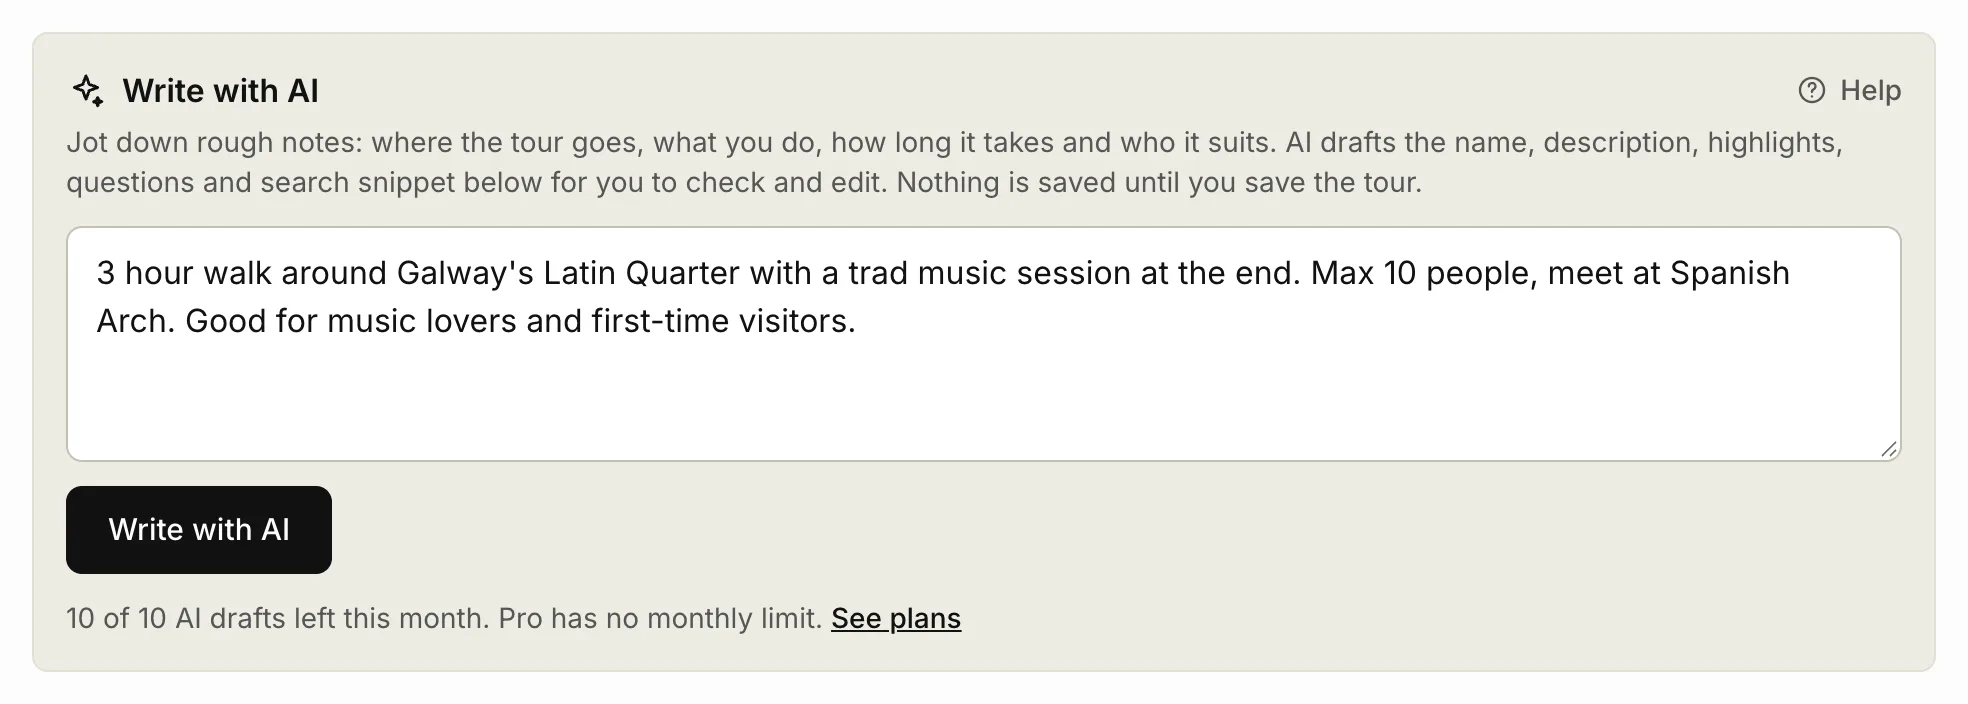1968x704 pixels.
Task: Open the See plans link
Action: coord(896,619)
